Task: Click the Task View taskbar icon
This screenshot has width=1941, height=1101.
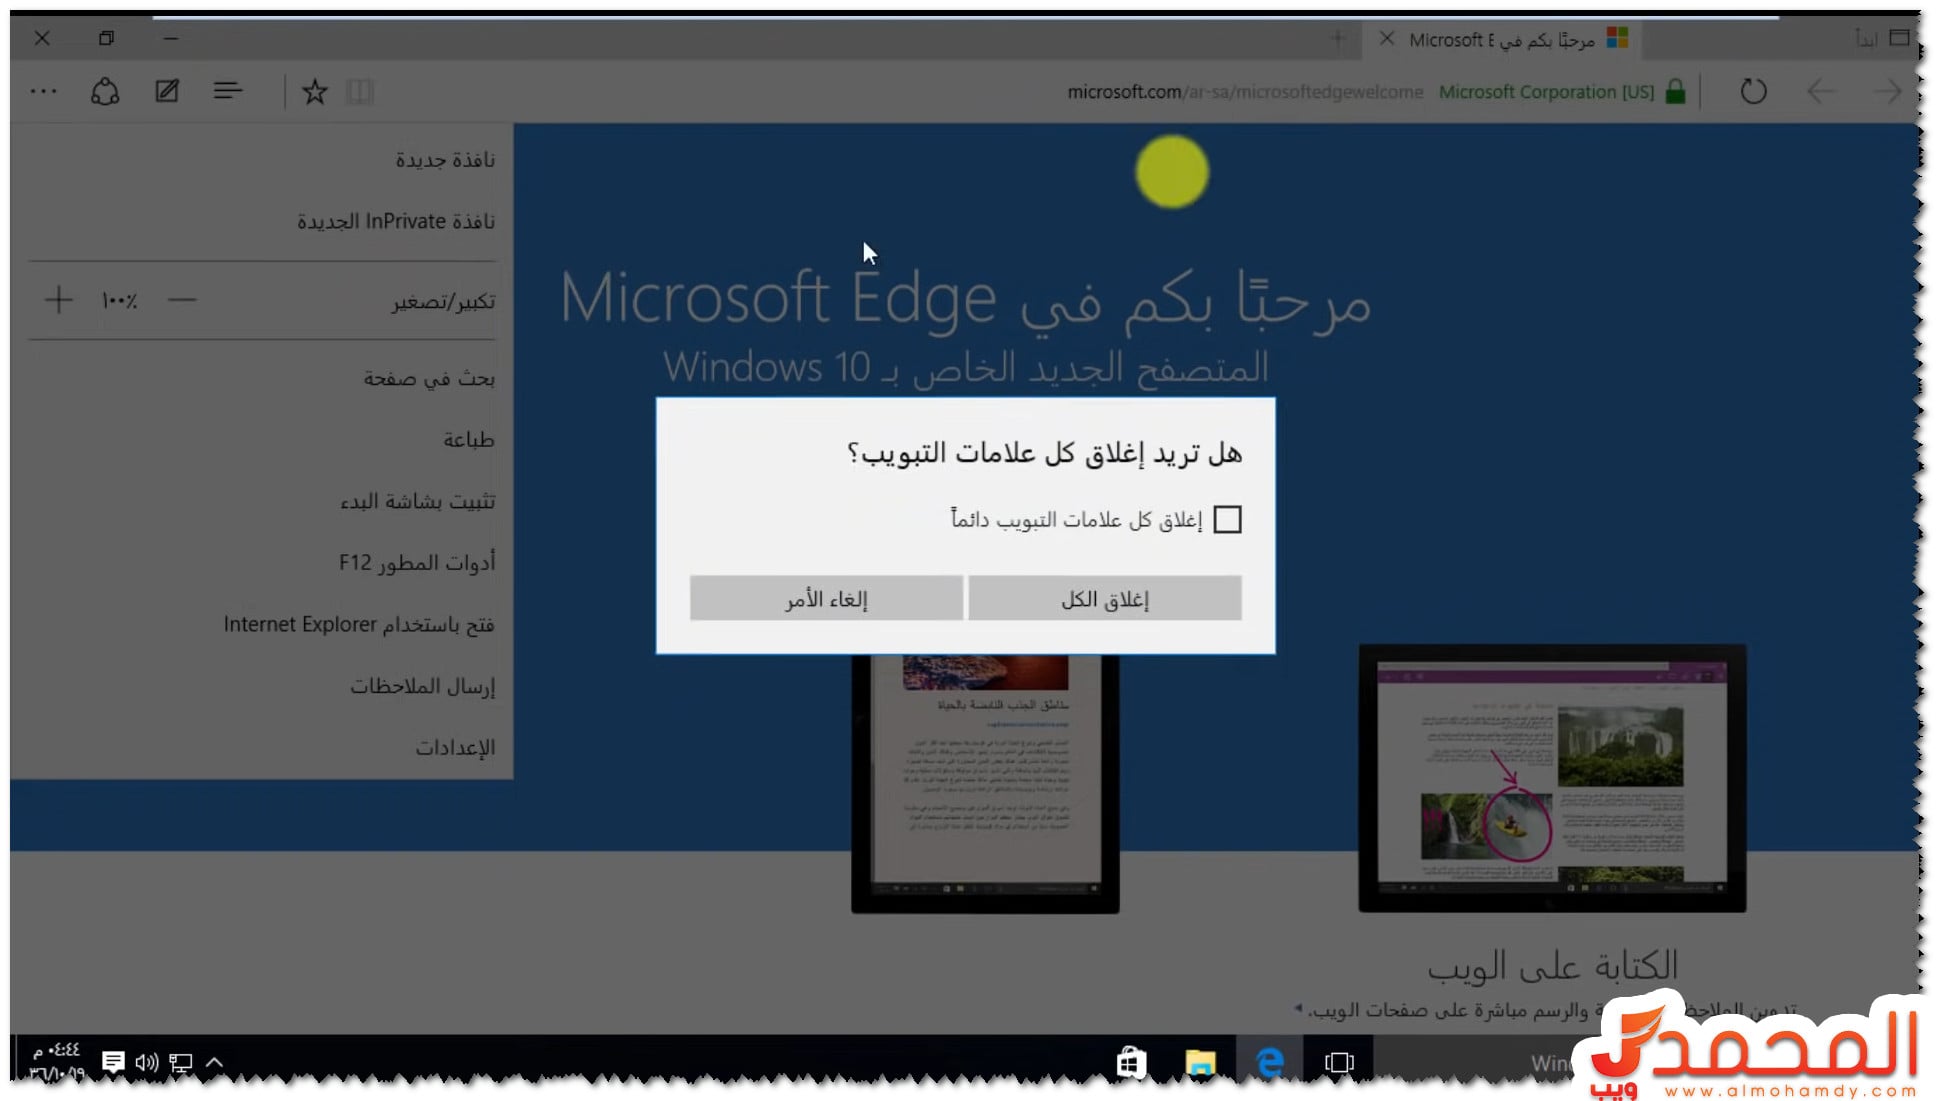Action: (1339, 1062)
